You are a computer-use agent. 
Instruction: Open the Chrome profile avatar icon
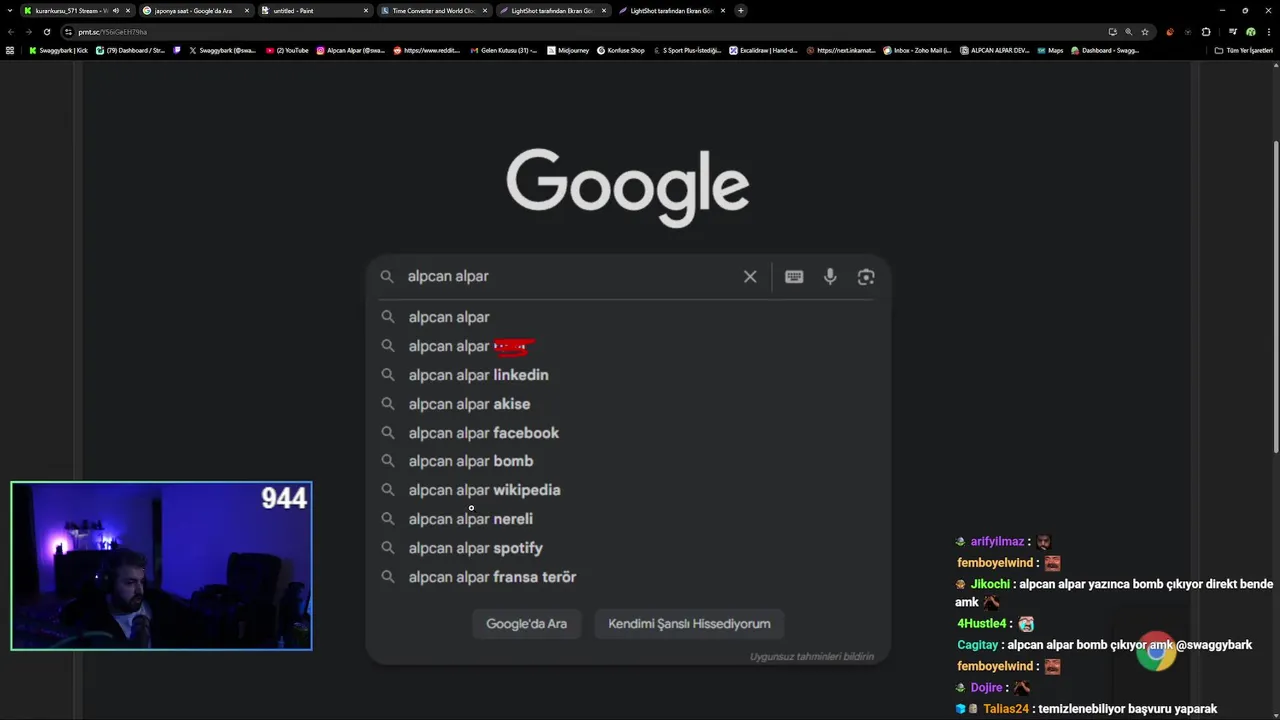[1251, 32]
